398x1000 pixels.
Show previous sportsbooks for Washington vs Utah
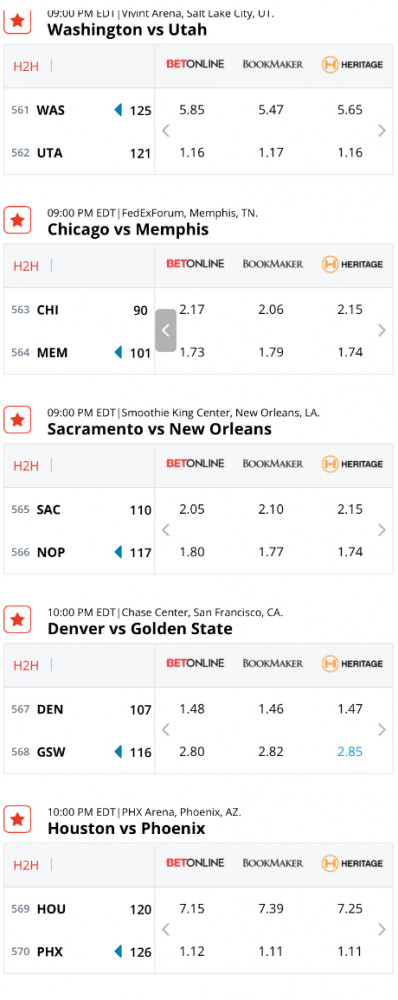point(166,131)
